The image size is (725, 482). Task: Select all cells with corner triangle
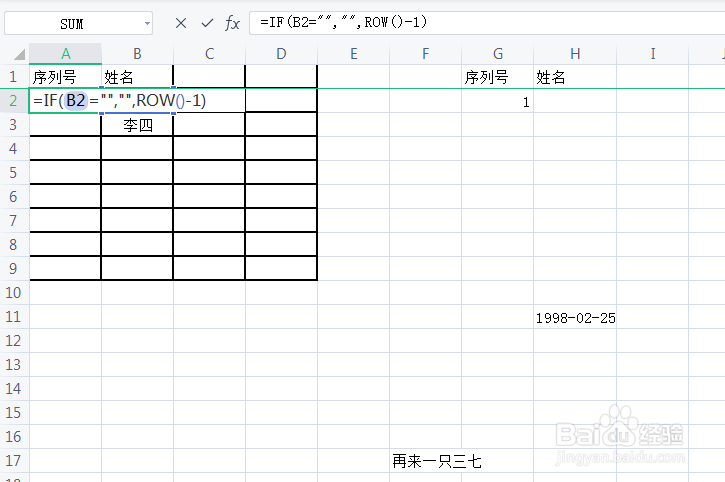point(19,55)
